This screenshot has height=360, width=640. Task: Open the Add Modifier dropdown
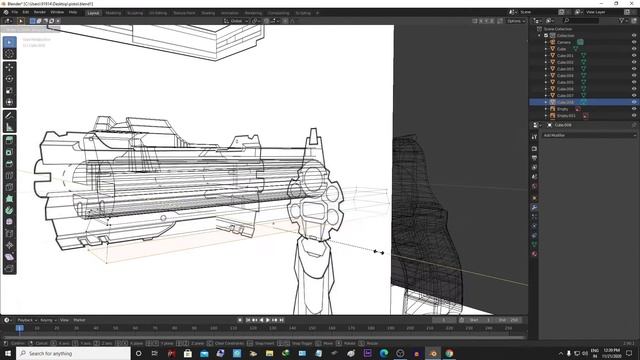click(x=589, y=135)
